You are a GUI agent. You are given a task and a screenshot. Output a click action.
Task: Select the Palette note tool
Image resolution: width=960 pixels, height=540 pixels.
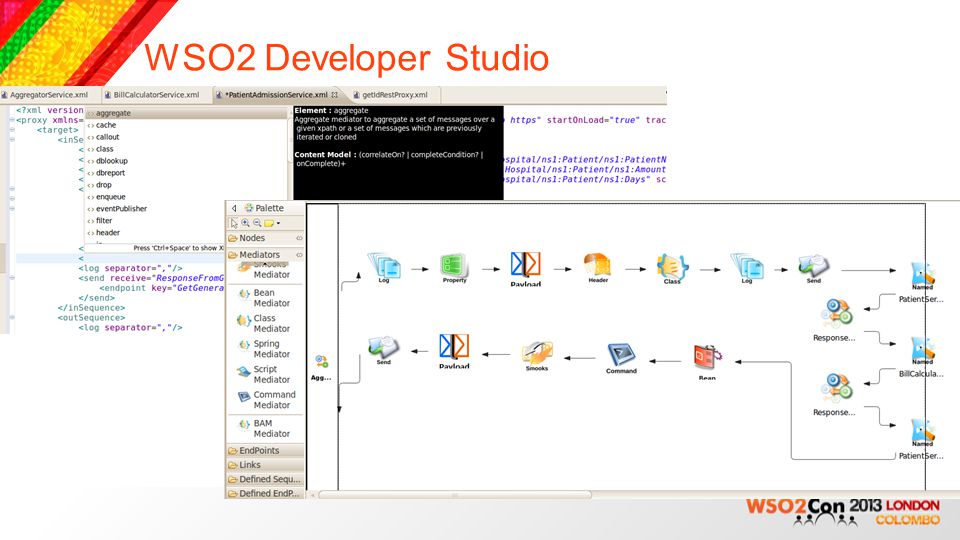[x=269, y=223]
